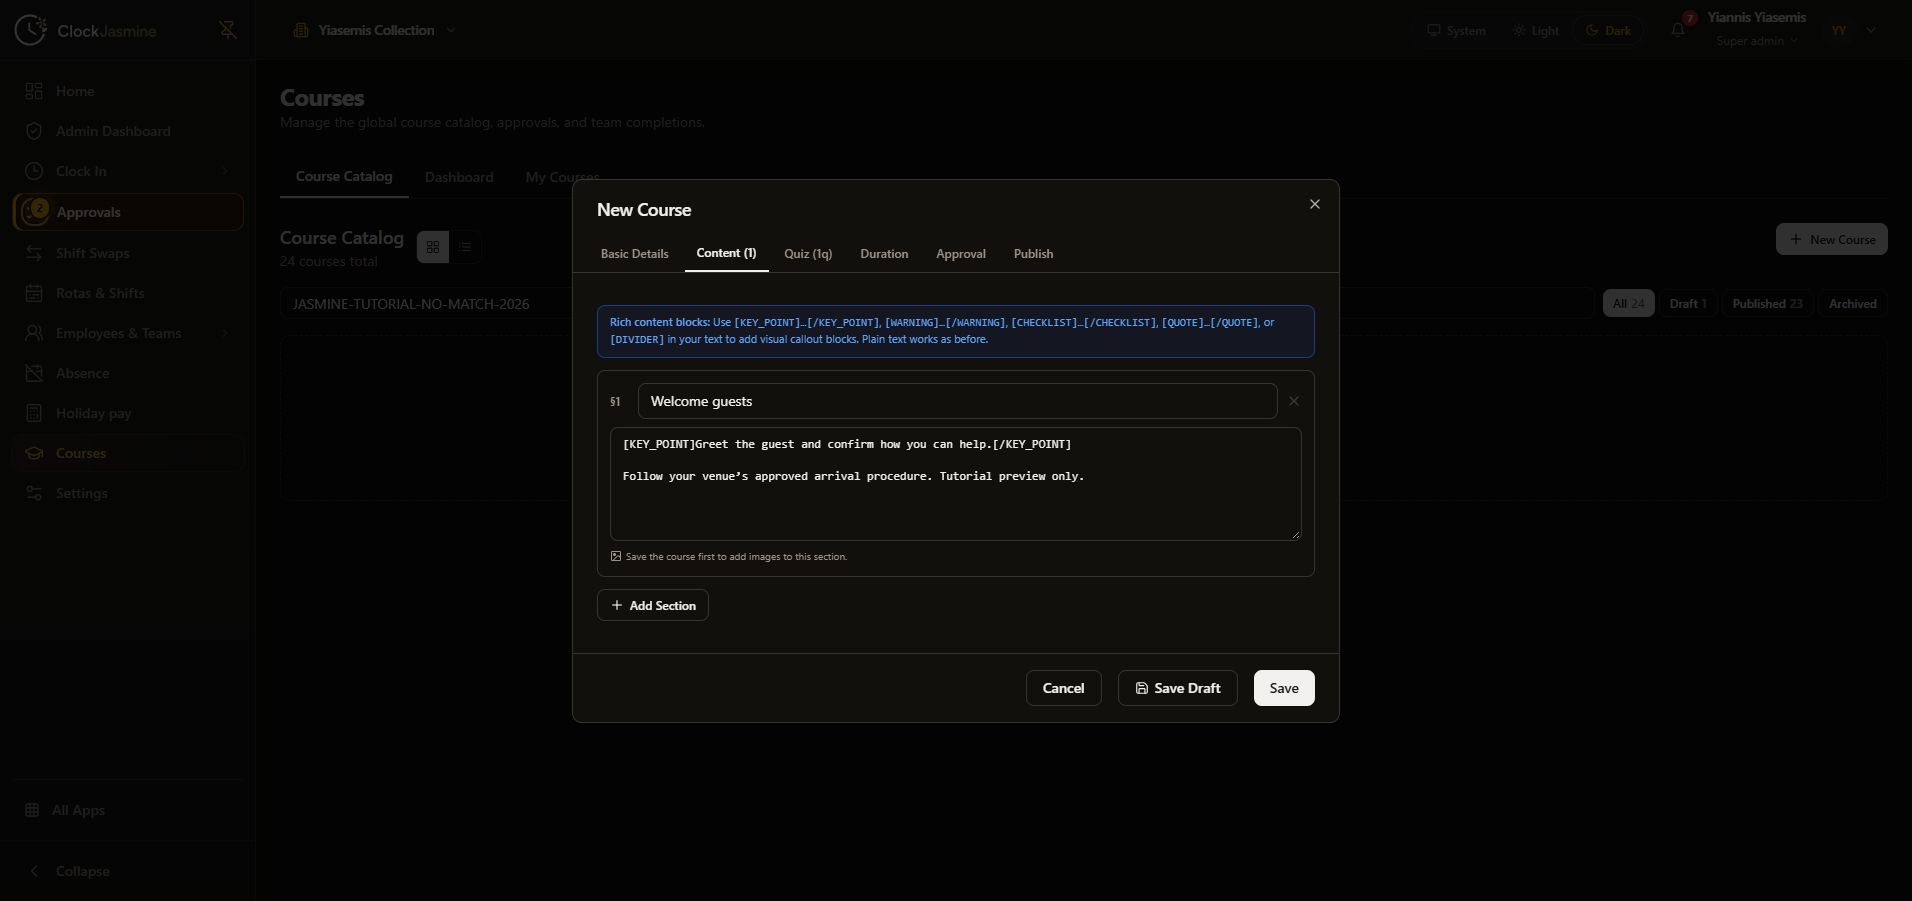Screen dimensions: 1912x901
Task: Go to the Duration tab
Action: coord(884,254)
